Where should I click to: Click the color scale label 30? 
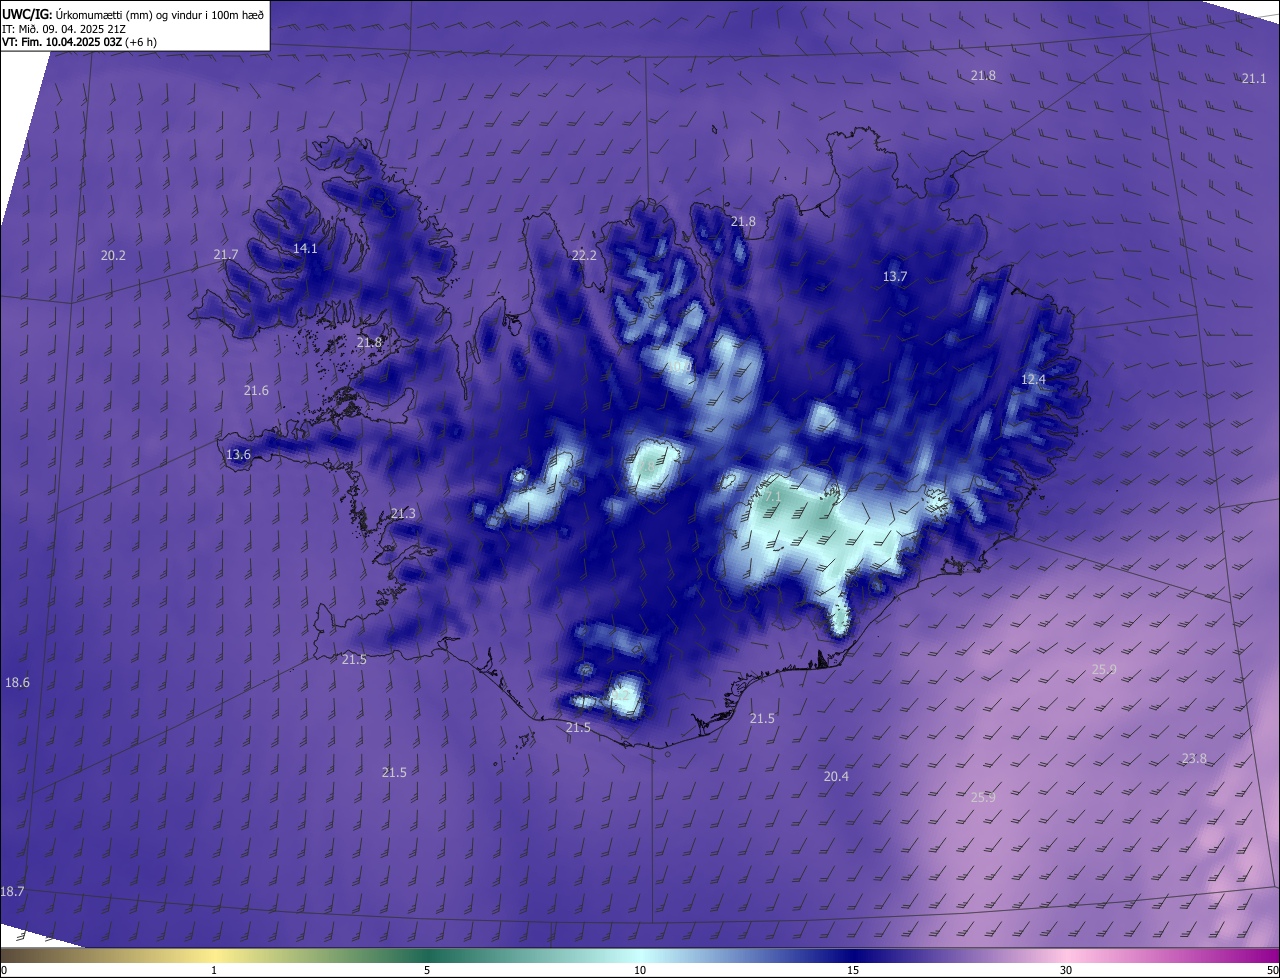click(x=1066, y=970)
